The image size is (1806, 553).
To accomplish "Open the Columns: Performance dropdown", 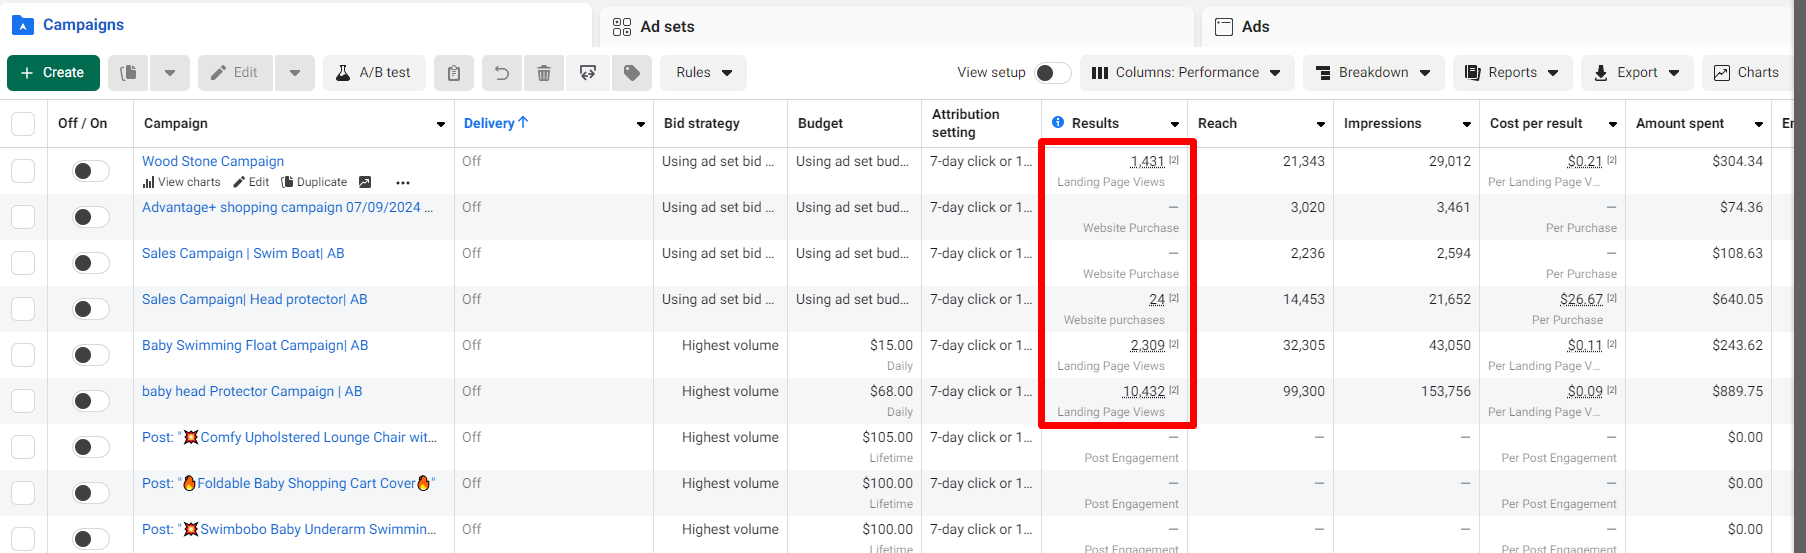I will [x=1187, y=73].
